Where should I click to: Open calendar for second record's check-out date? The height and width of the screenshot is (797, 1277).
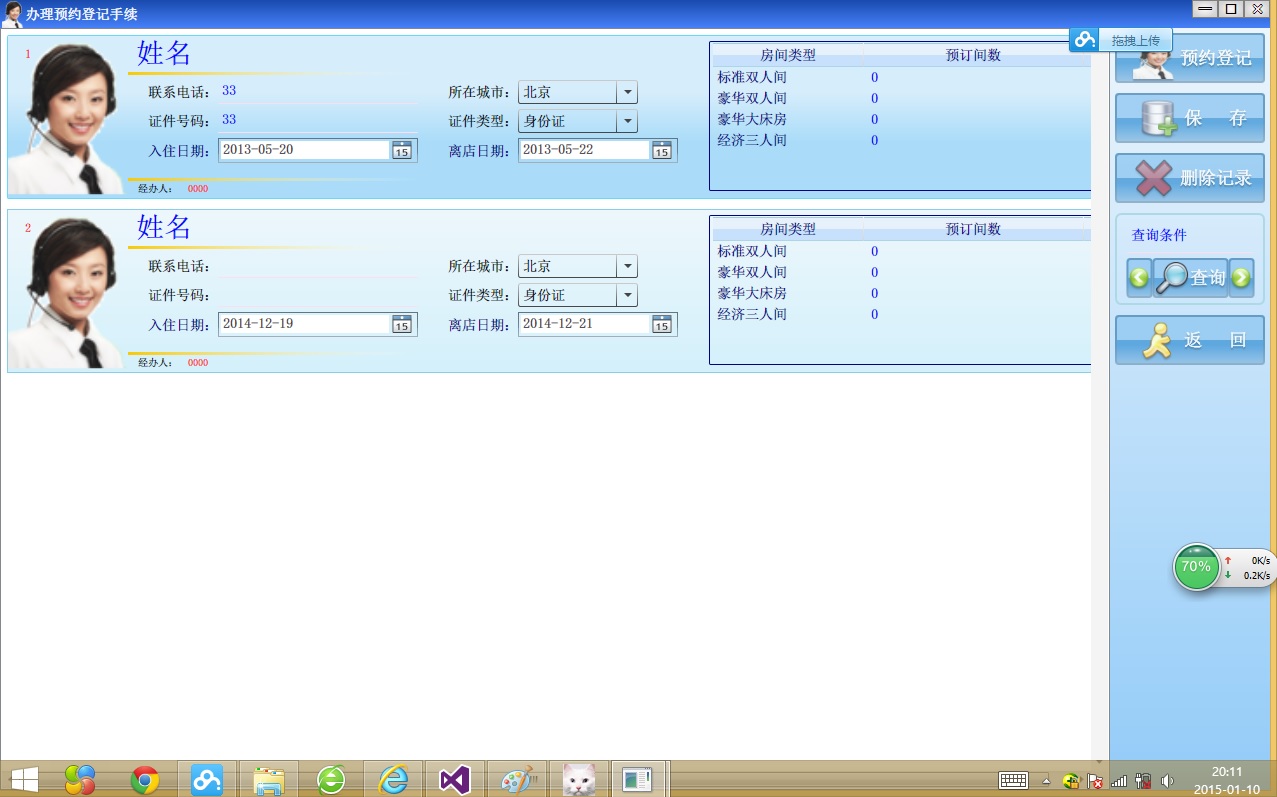pos(661,325)
